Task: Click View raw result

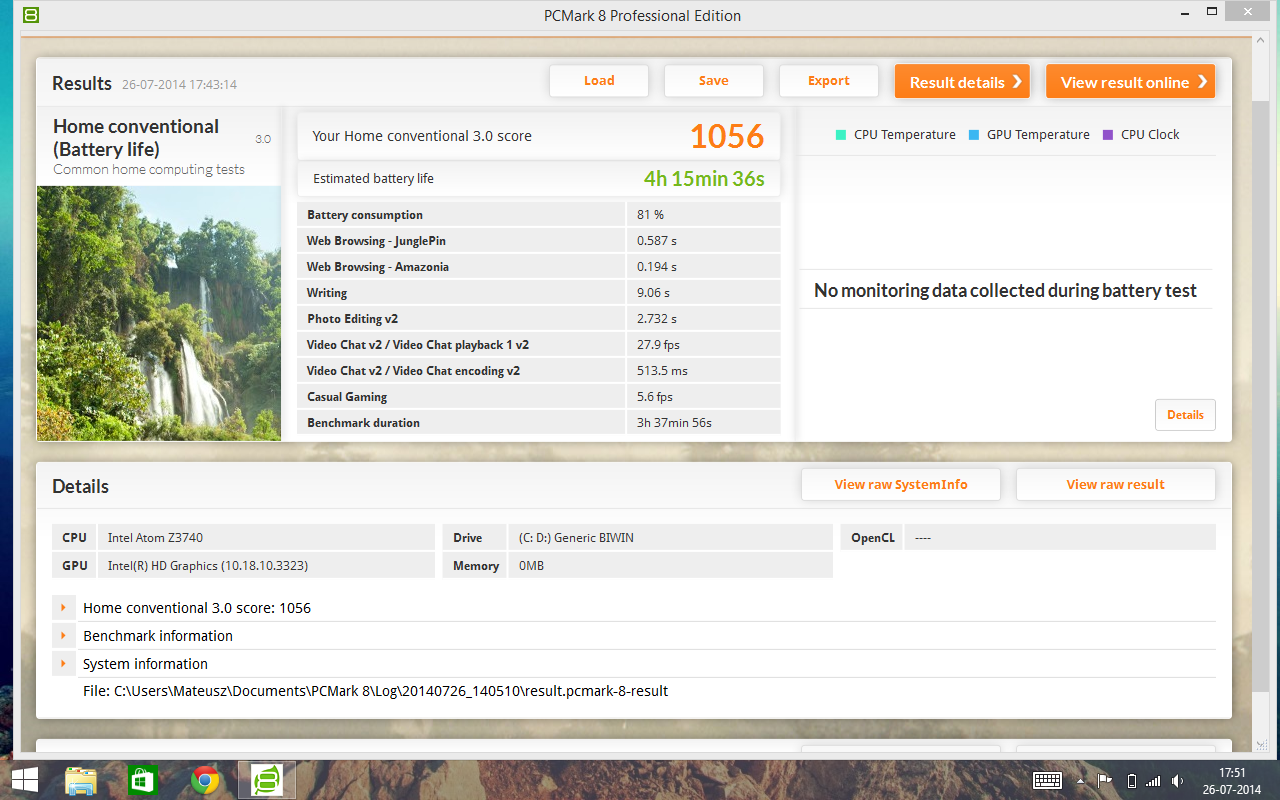Action: pos(1116,485)
